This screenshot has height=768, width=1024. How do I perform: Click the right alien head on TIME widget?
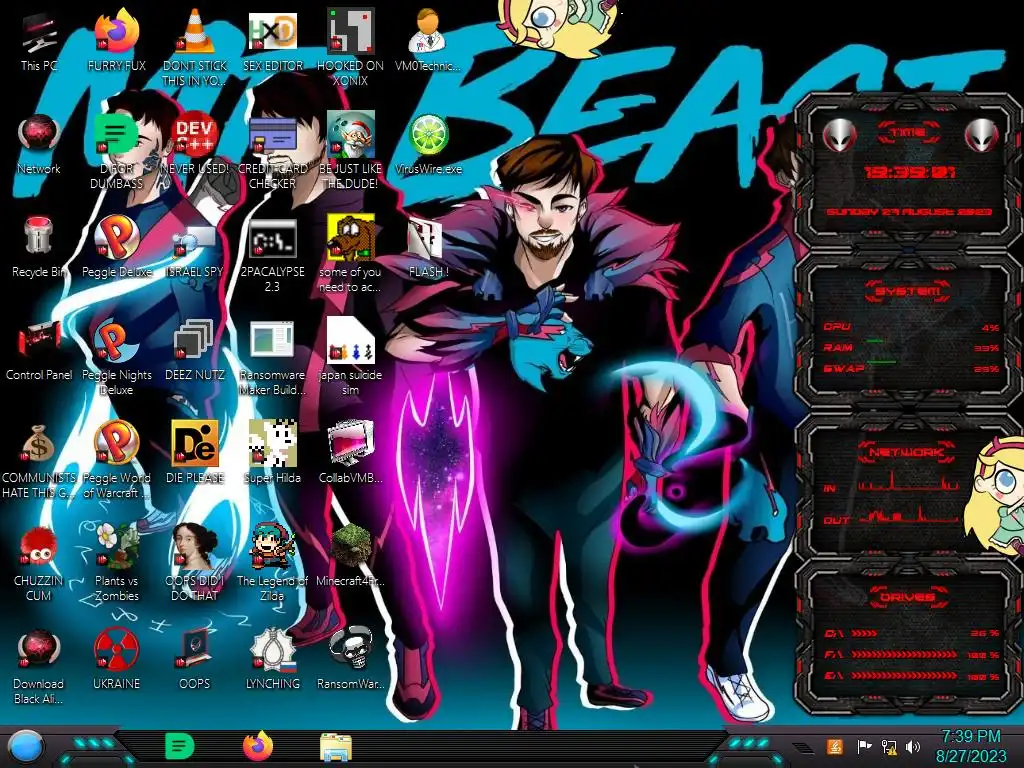point(981,135)
